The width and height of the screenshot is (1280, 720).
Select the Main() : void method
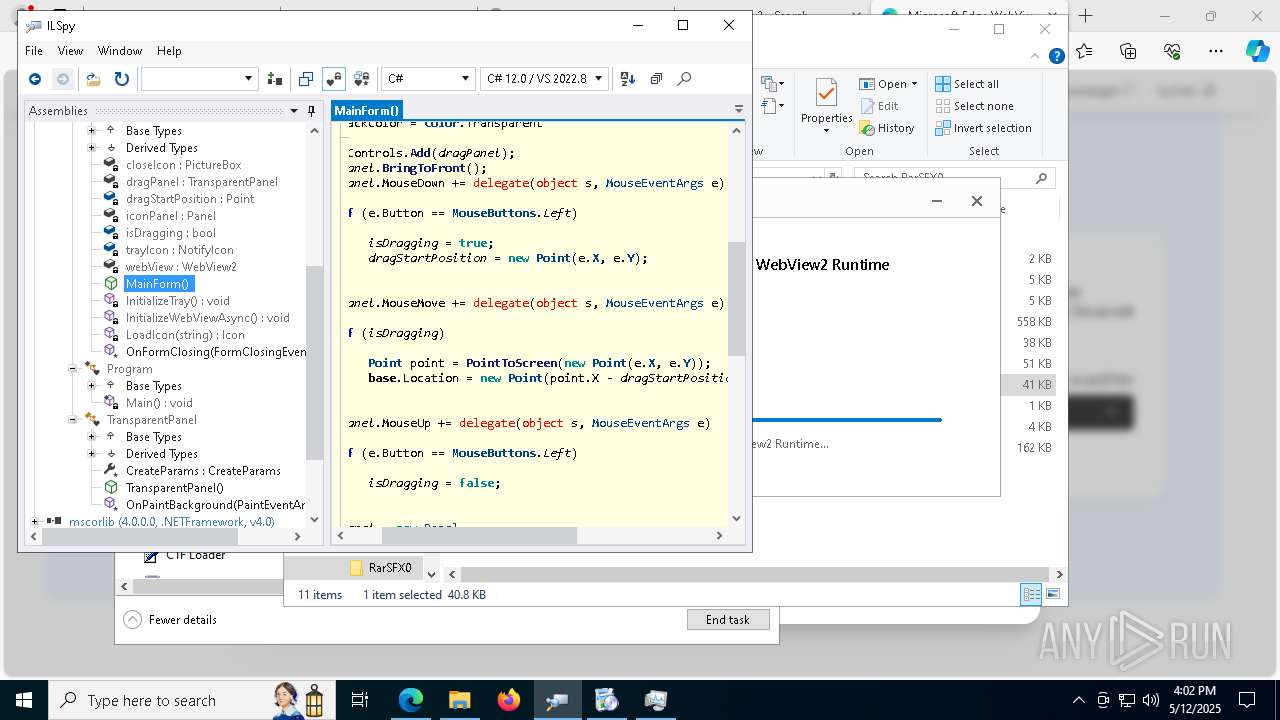point(158,403)
